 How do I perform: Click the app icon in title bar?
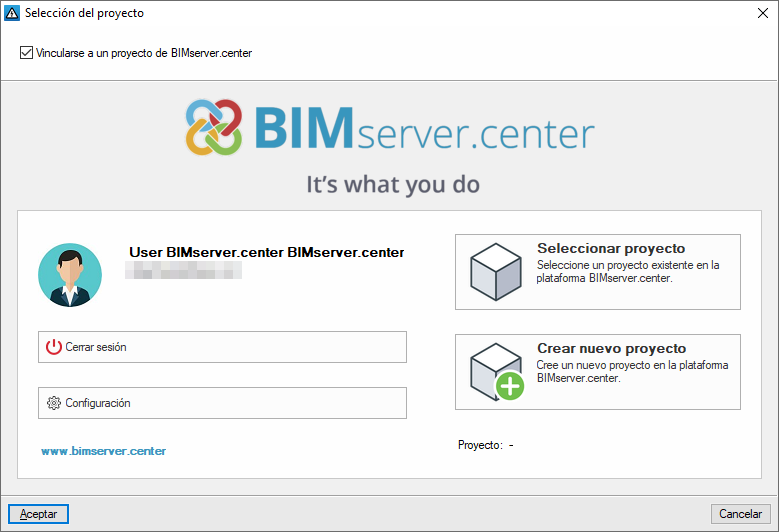tap(12, 13)
